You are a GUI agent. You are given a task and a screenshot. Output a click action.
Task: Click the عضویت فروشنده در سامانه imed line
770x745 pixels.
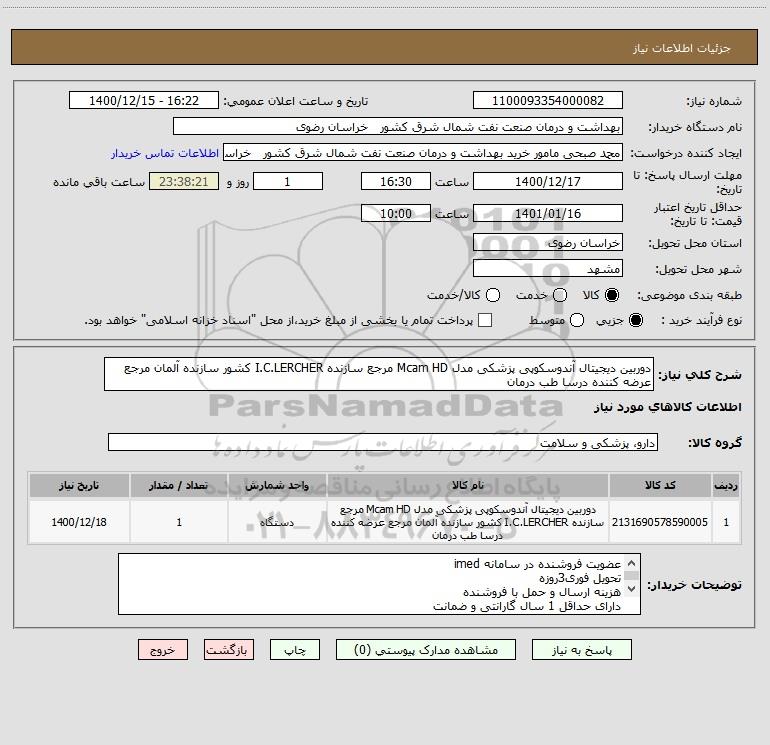[x=537, y=564]
